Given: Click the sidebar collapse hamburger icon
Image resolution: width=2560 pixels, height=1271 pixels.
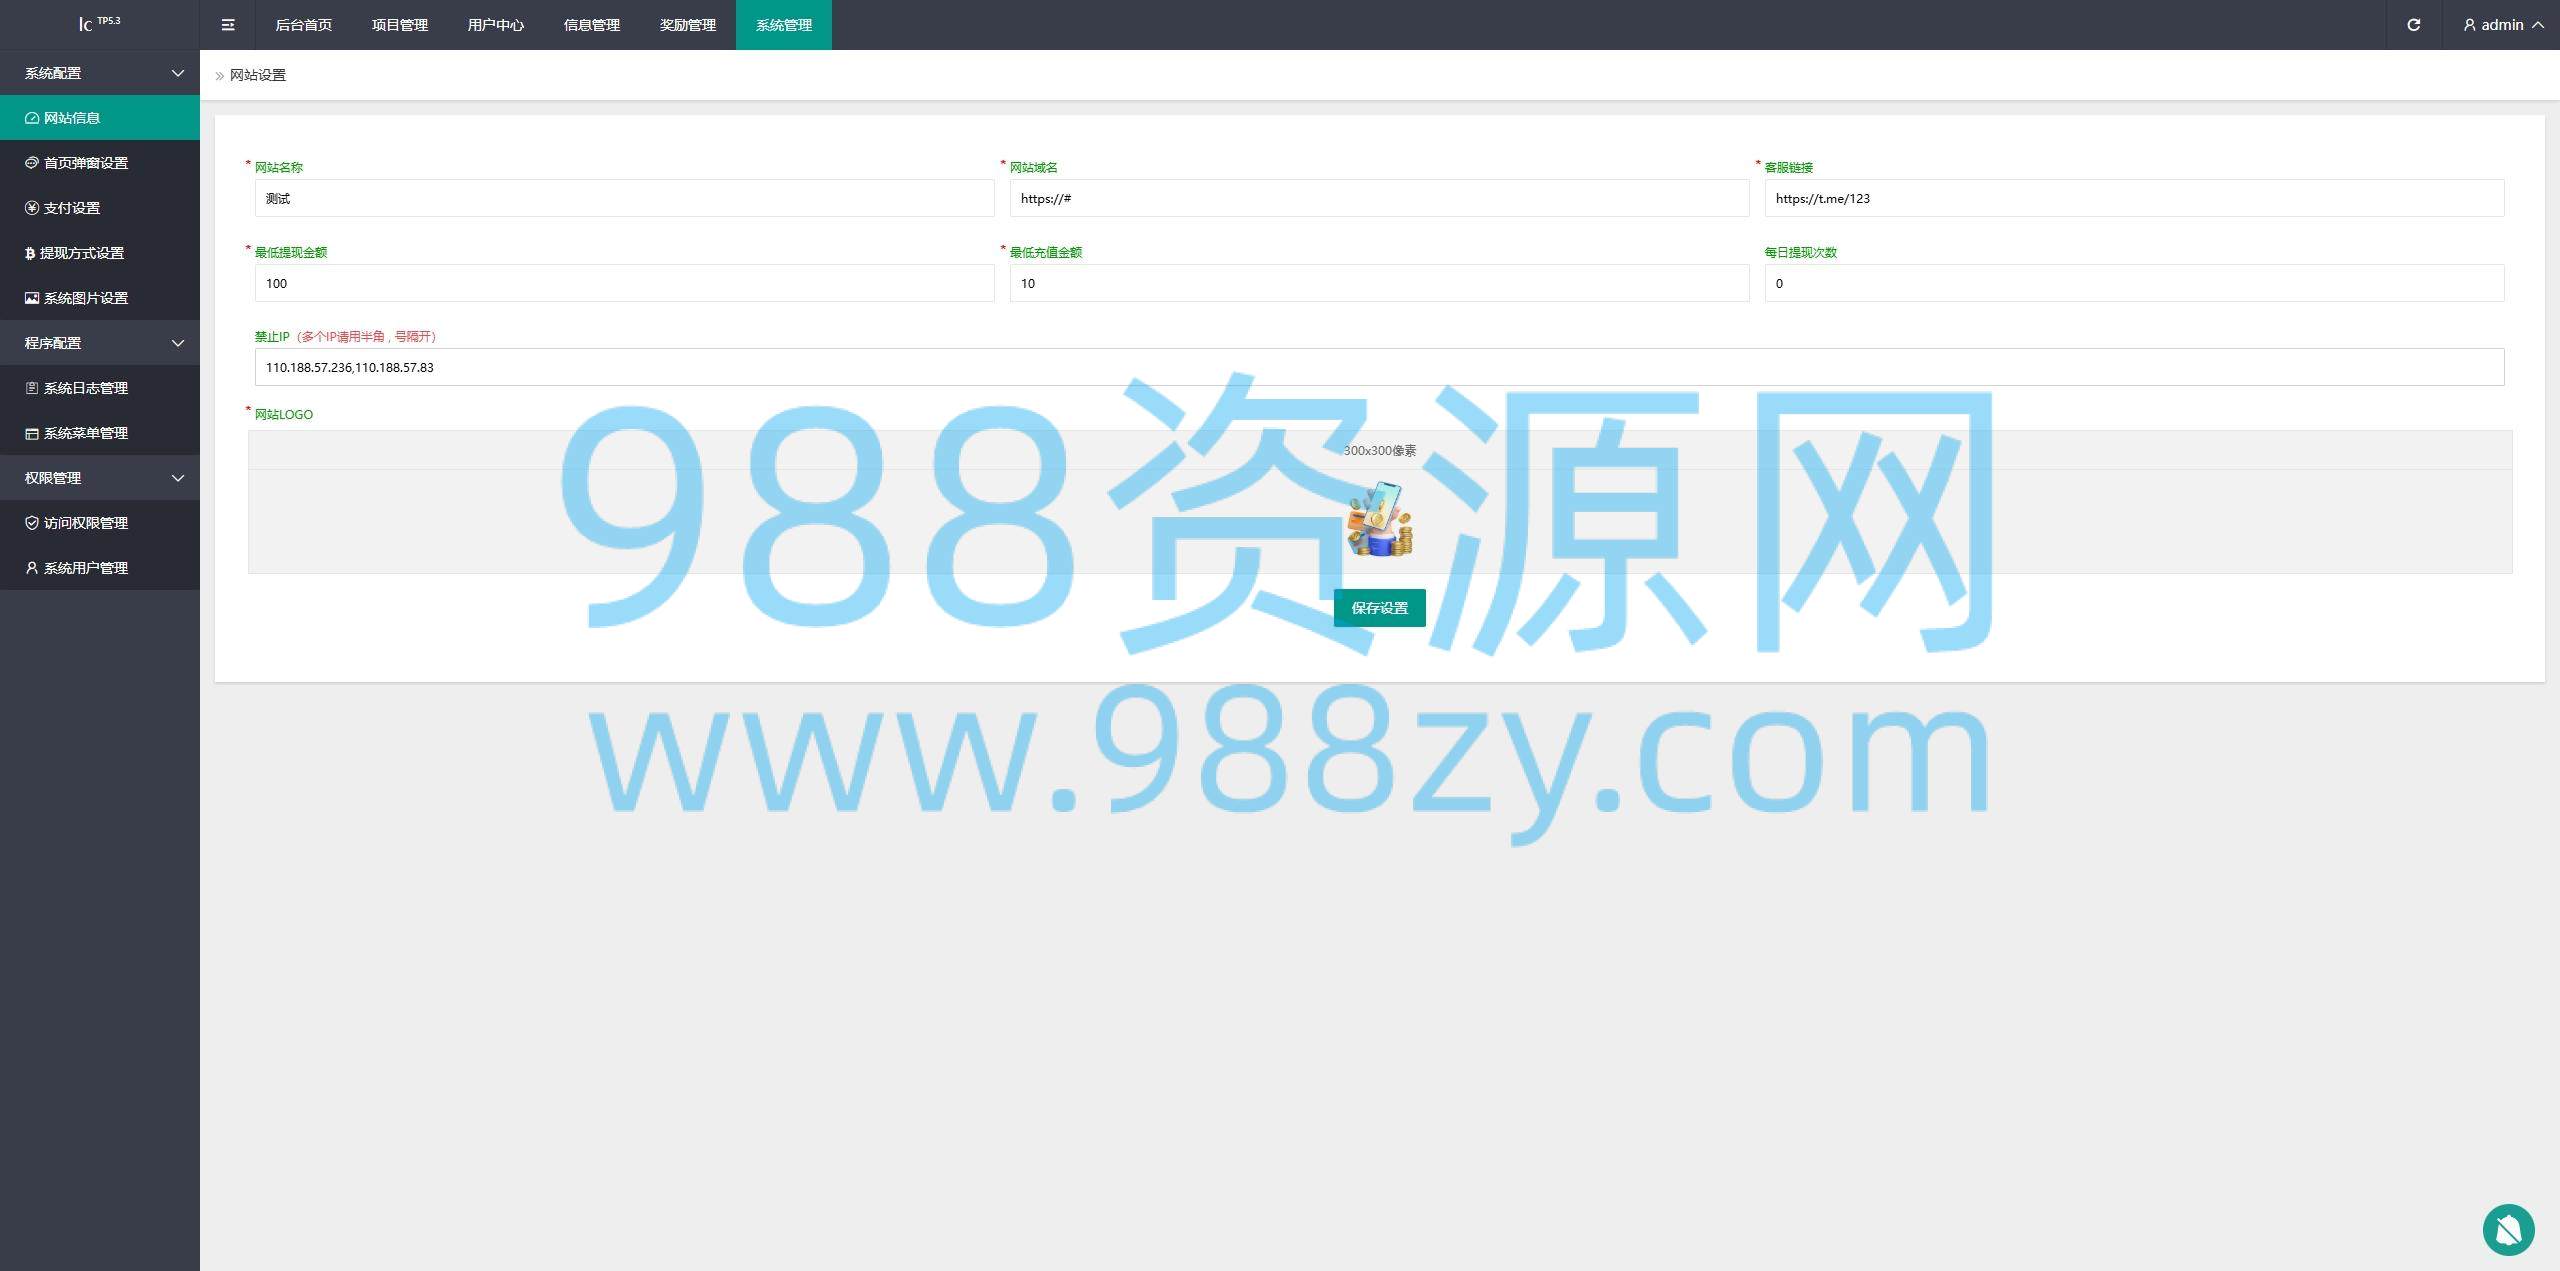Looking at the screenshot, I should (x=228, y=25).
